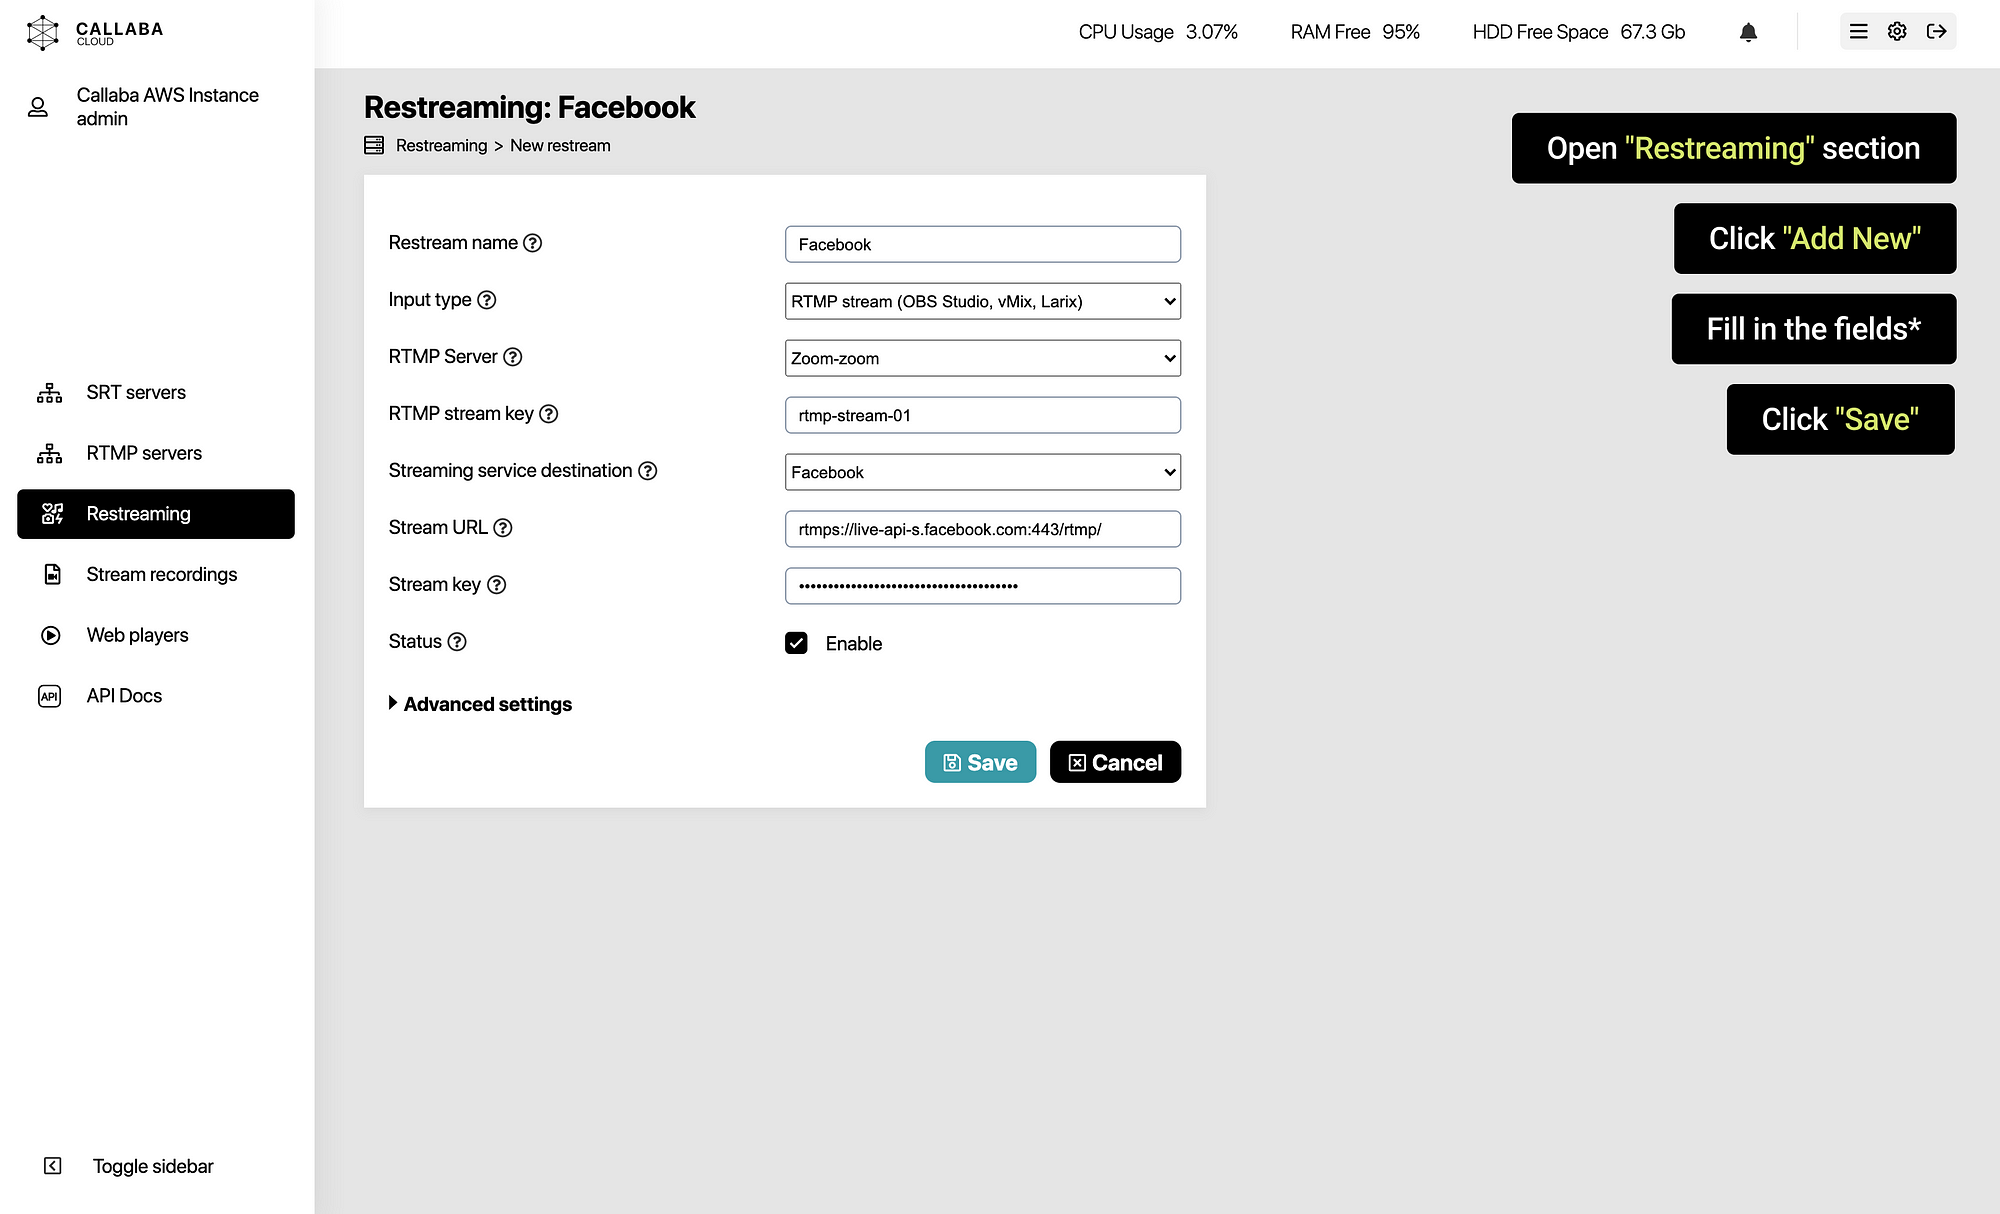Click the RTMP servers sidebar icon
The height and width of the screenshot is (1214, 2000).
click(51, 453)
